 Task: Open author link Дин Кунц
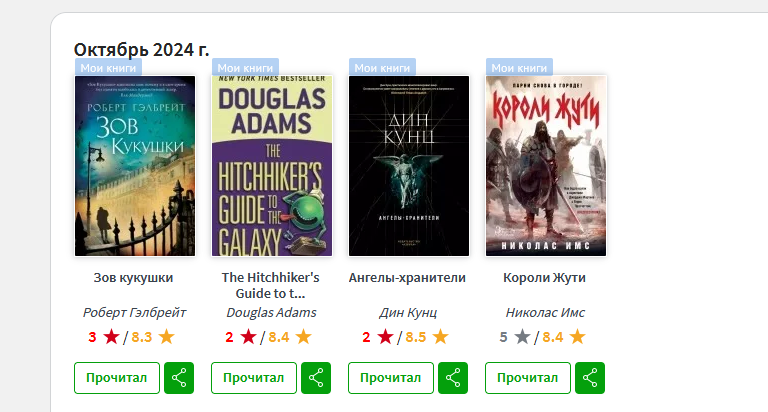408,312
